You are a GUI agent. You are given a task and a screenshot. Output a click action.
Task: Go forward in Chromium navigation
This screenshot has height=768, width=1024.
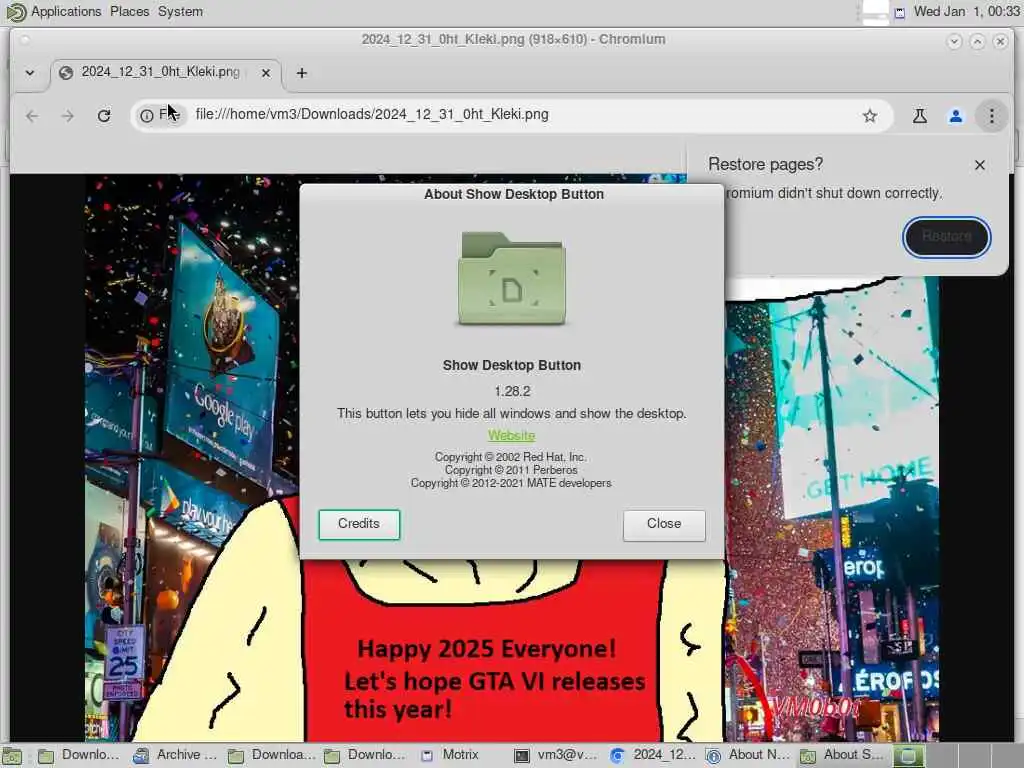(68, 116)
